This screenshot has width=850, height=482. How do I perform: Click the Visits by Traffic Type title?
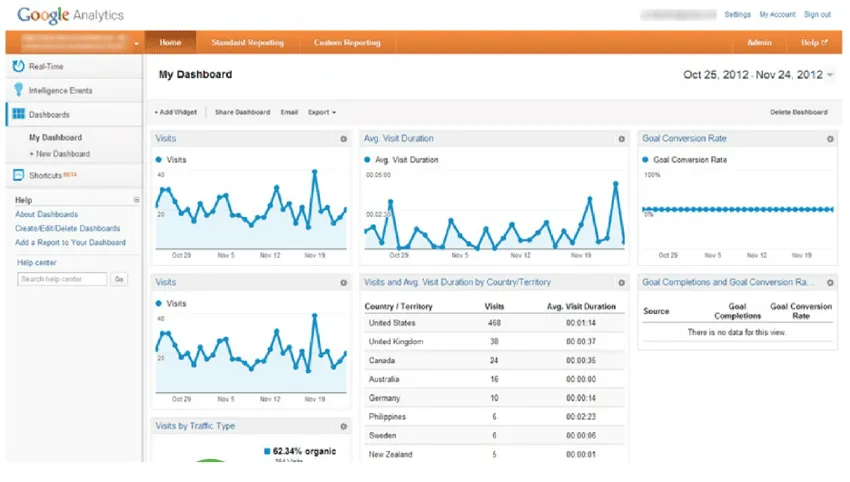tap(195, 426)
